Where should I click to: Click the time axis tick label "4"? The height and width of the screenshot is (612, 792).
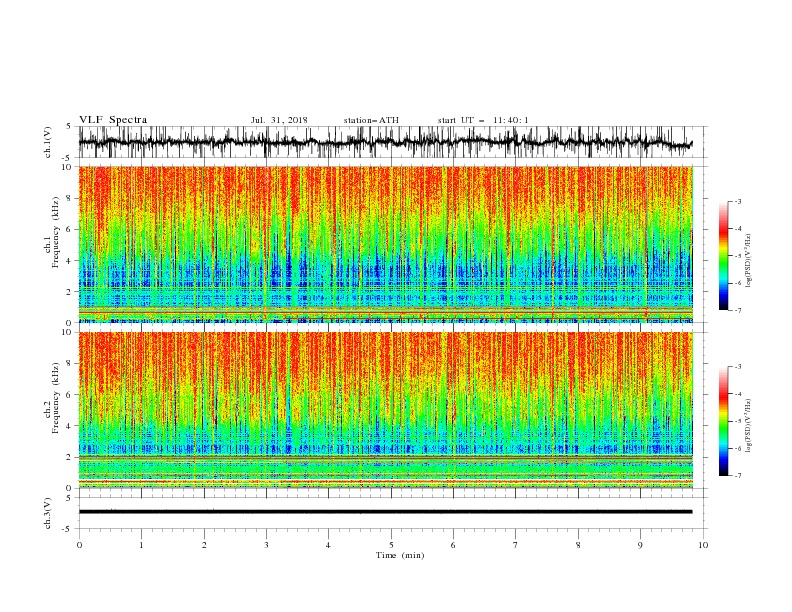coord(328,545)
